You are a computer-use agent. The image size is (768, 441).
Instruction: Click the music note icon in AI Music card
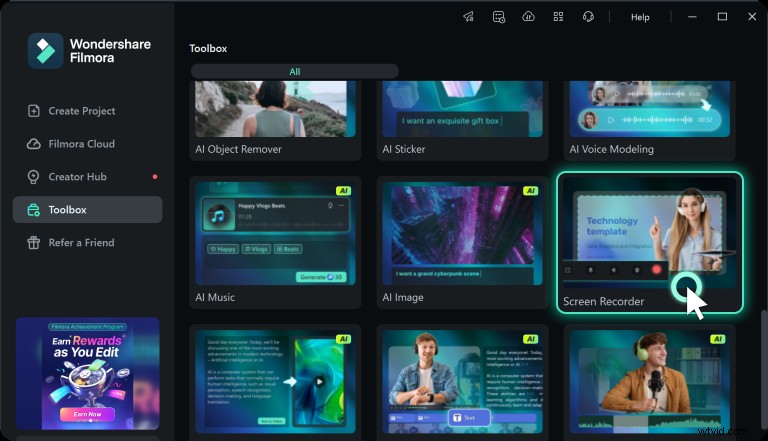click(x=217, y=216)
